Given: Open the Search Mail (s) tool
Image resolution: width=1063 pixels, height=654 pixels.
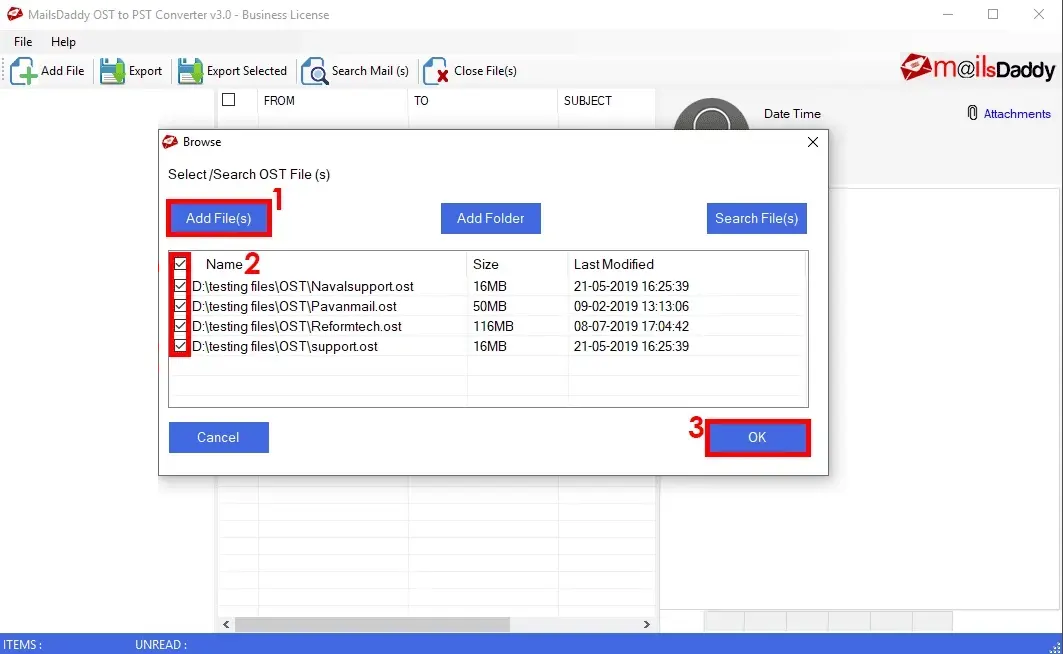Looking at the screenshot, I should [355, 70].
